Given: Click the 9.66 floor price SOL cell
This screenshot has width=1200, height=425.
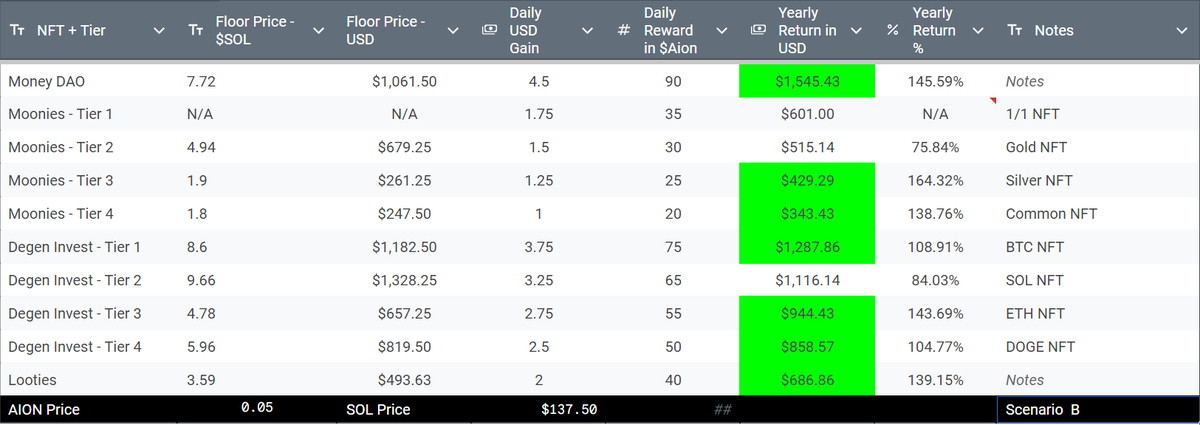Looking at the screenshot, I should 257,280.
